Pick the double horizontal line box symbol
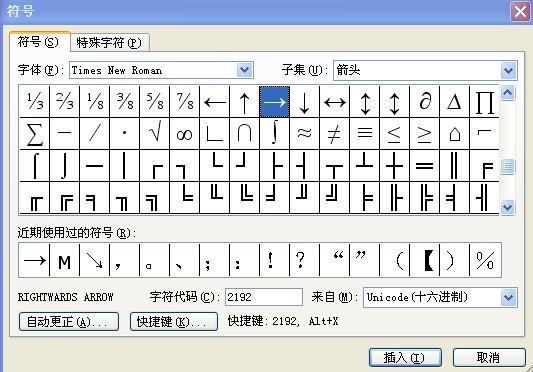Image resolution: width=533 pixels, height=372 pixels. click(x=425, y=166)
